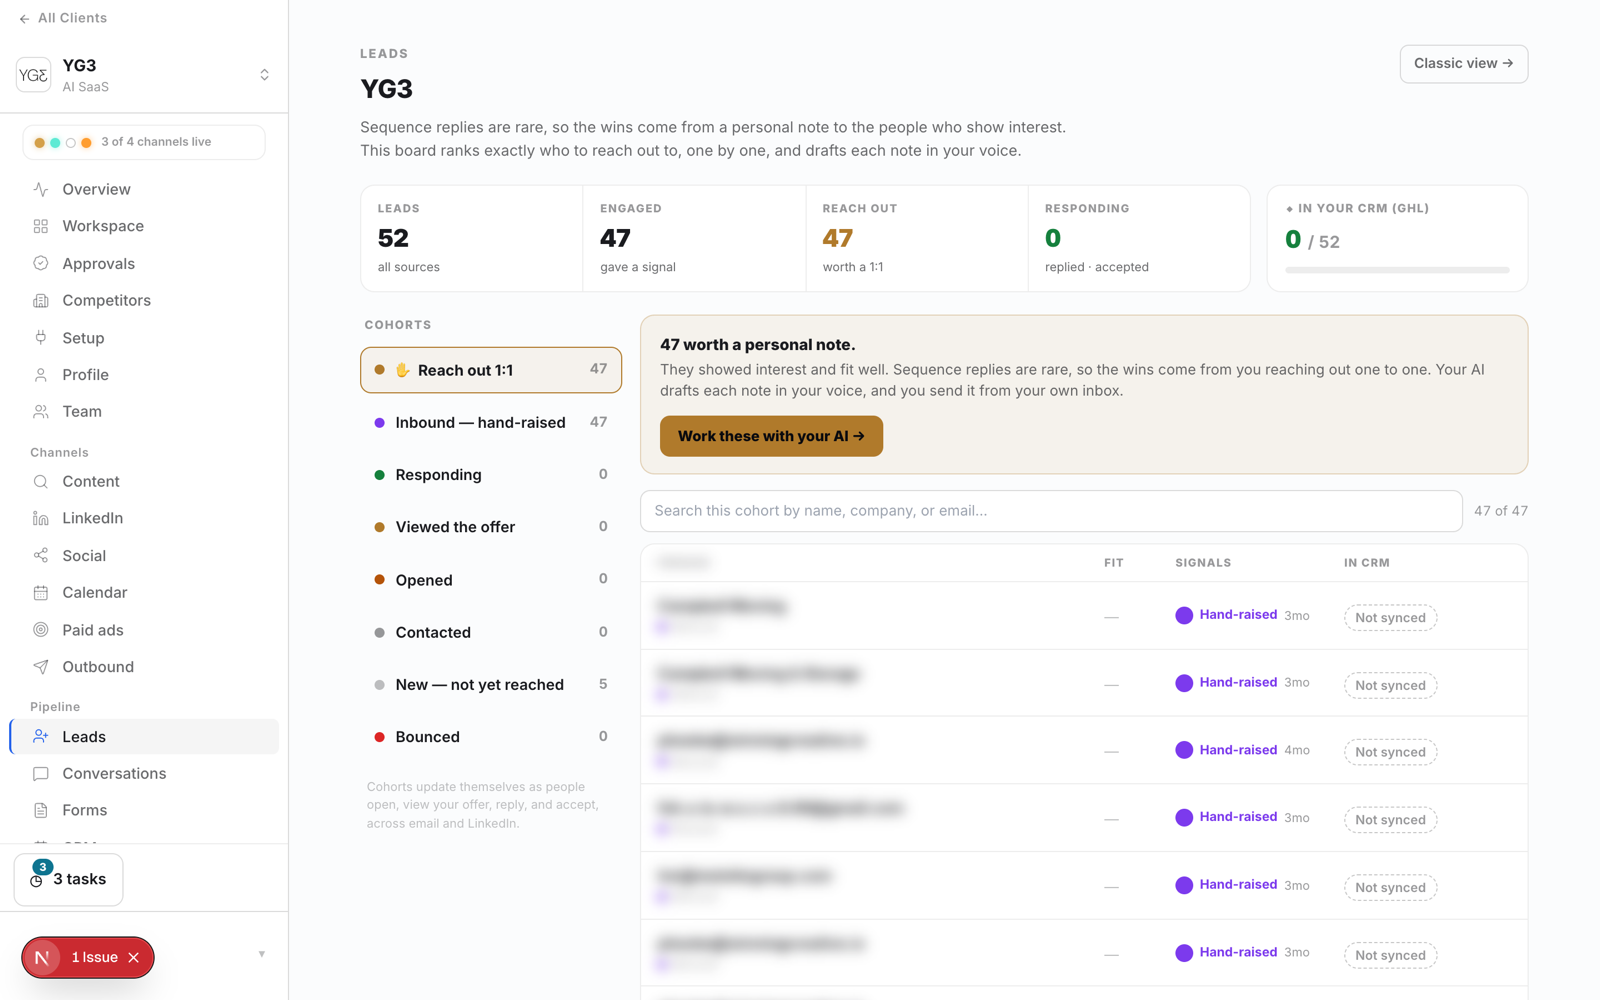Click the Workspace grid icon
Screen dimensions: 1600x1000
(x=41, y=226)
